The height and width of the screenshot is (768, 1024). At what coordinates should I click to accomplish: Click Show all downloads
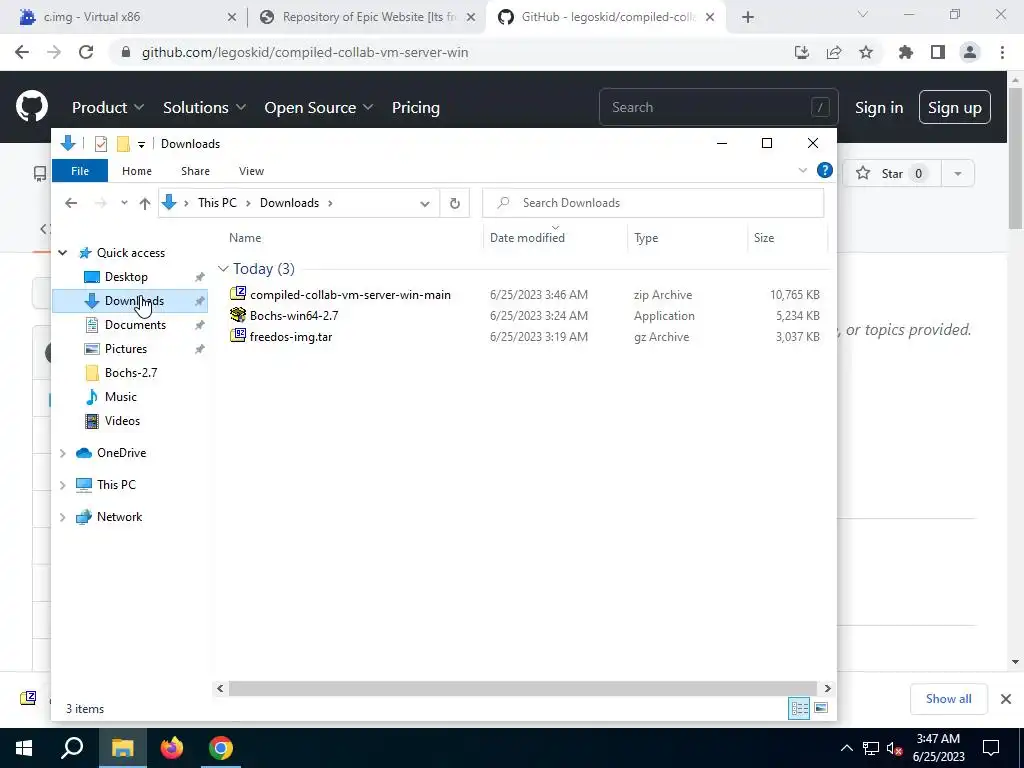[x=948, y=699]
